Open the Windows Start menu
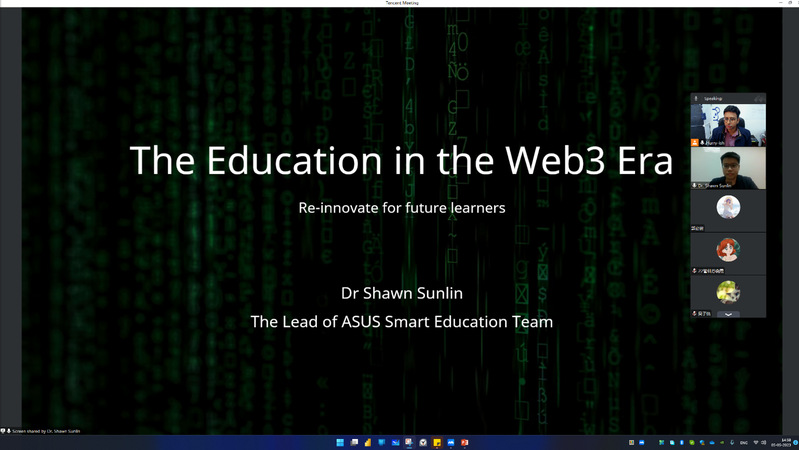 (x=340, y=442)
